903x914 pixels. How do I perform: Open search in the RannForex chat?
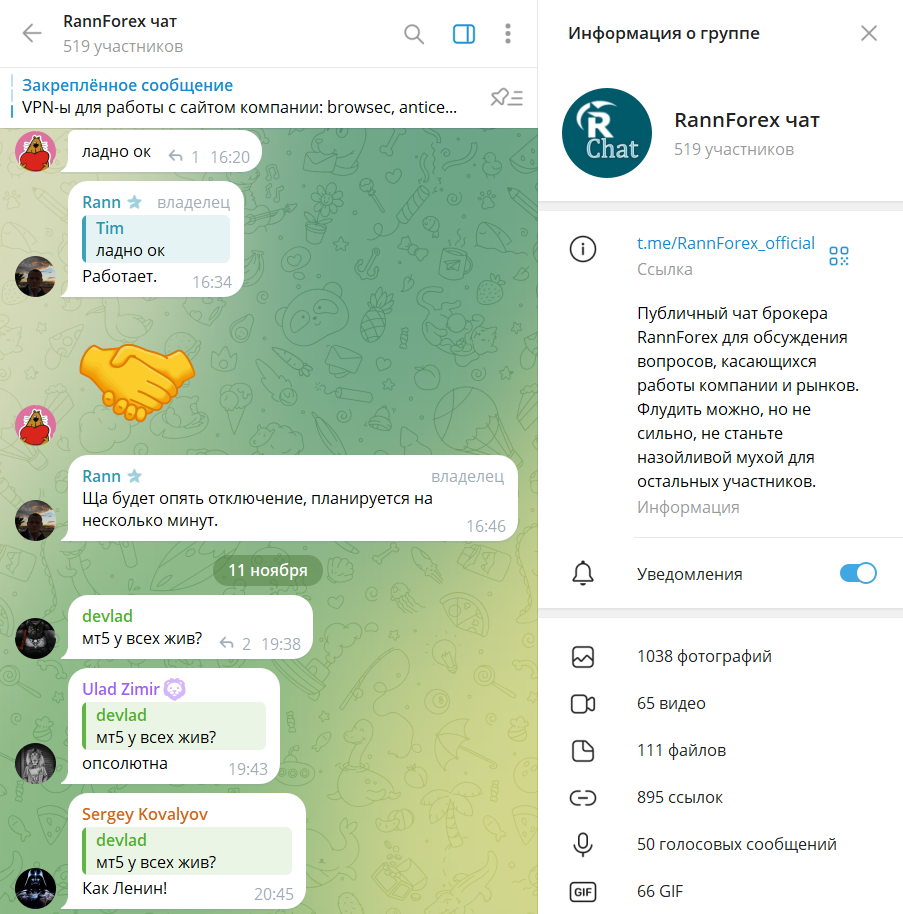coord(414,34)
